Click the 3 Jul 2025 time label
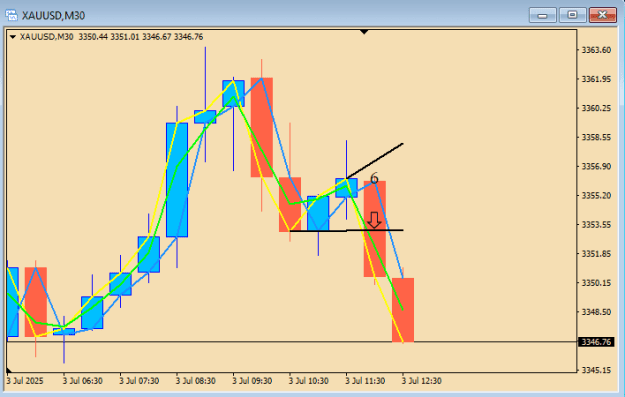This screenshot has height=397, width=625. (x=25, y=381)
